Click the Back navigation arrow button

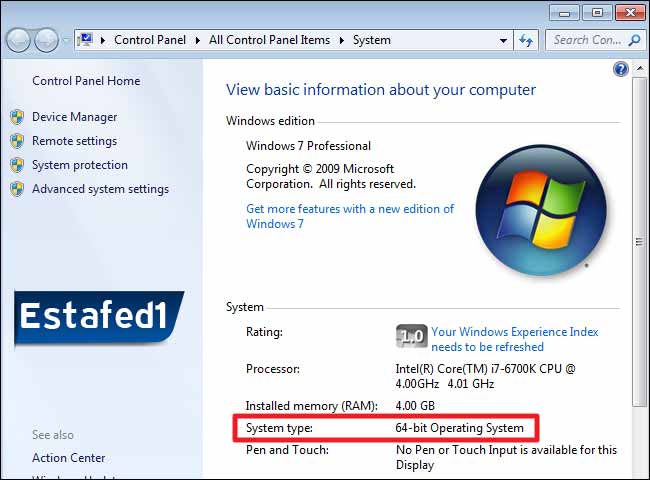coord(19,40)
